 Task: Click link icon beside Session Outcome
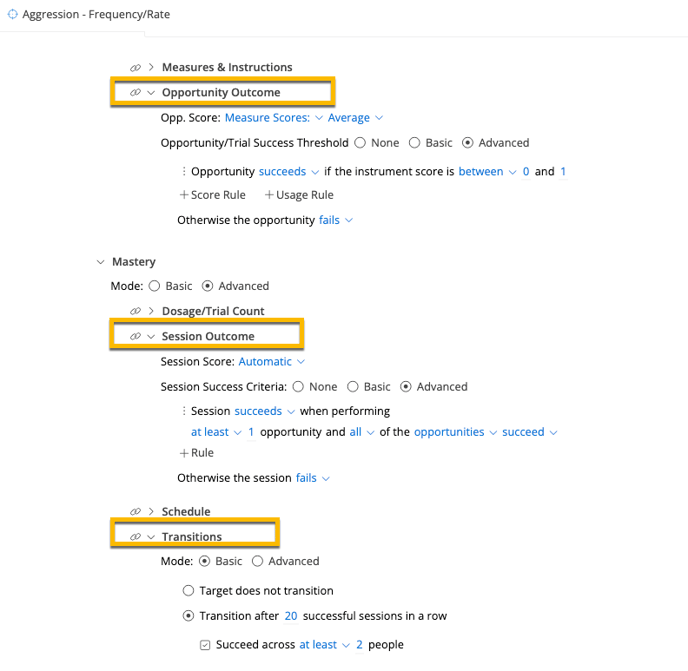[x=135, y=336]
